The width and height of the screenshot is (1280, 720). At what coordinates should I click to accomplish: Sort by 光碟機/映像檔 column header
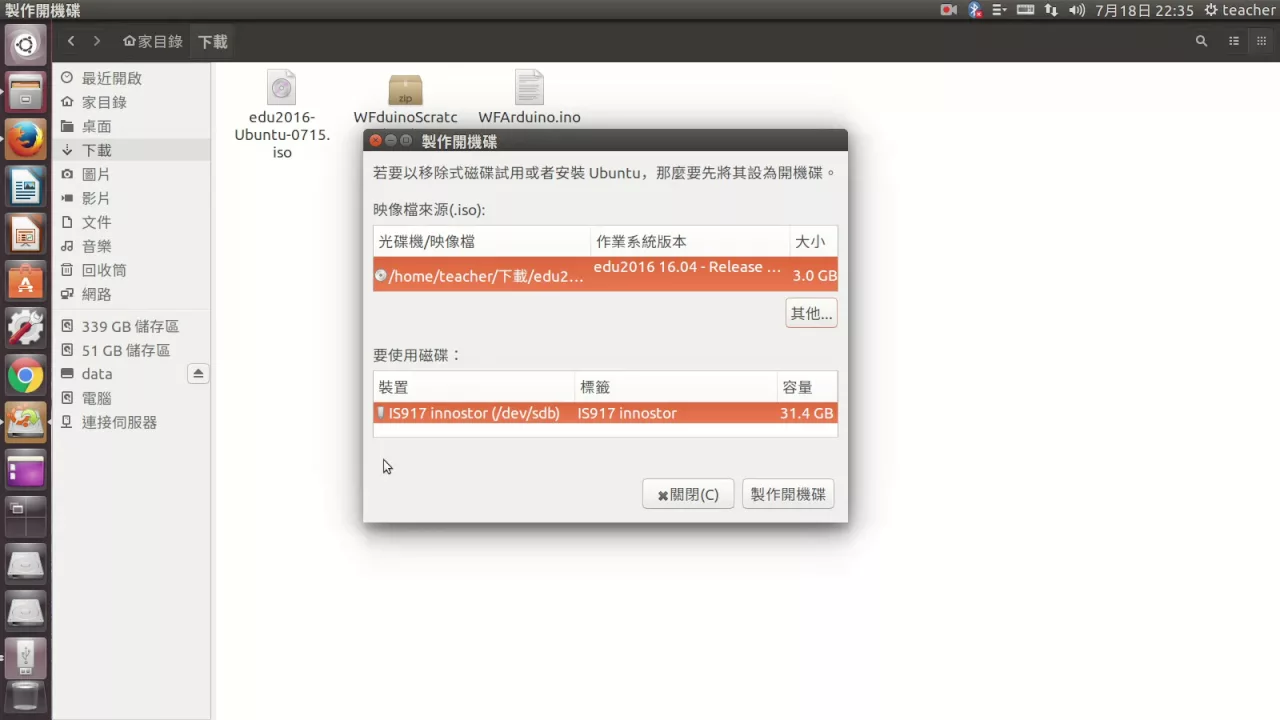[482, 241]
